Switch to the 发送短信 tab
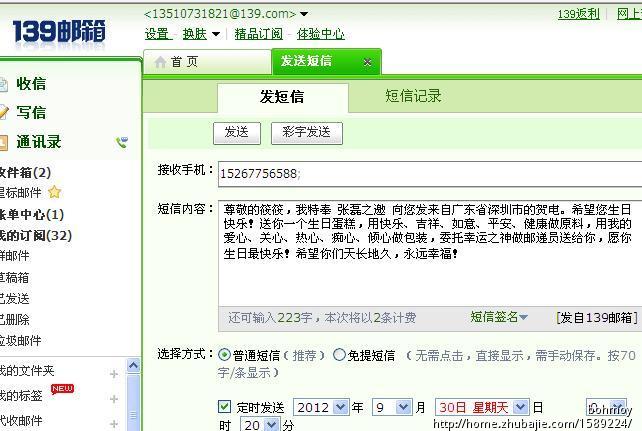642x431 pixels. click(327, 61)
